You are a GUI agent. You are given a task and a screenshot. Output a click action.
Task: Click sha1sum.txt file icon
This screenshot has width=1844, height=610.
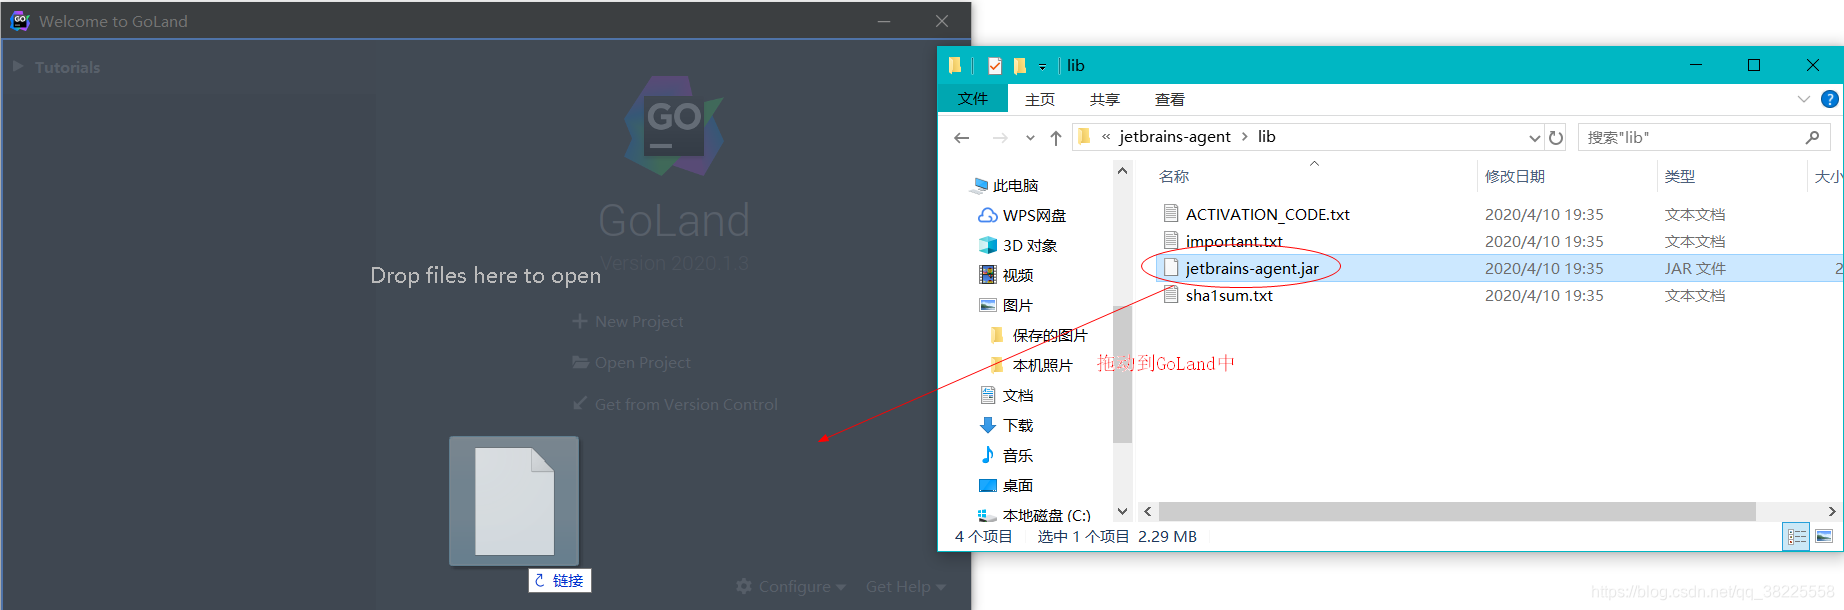coord(1171,294)
